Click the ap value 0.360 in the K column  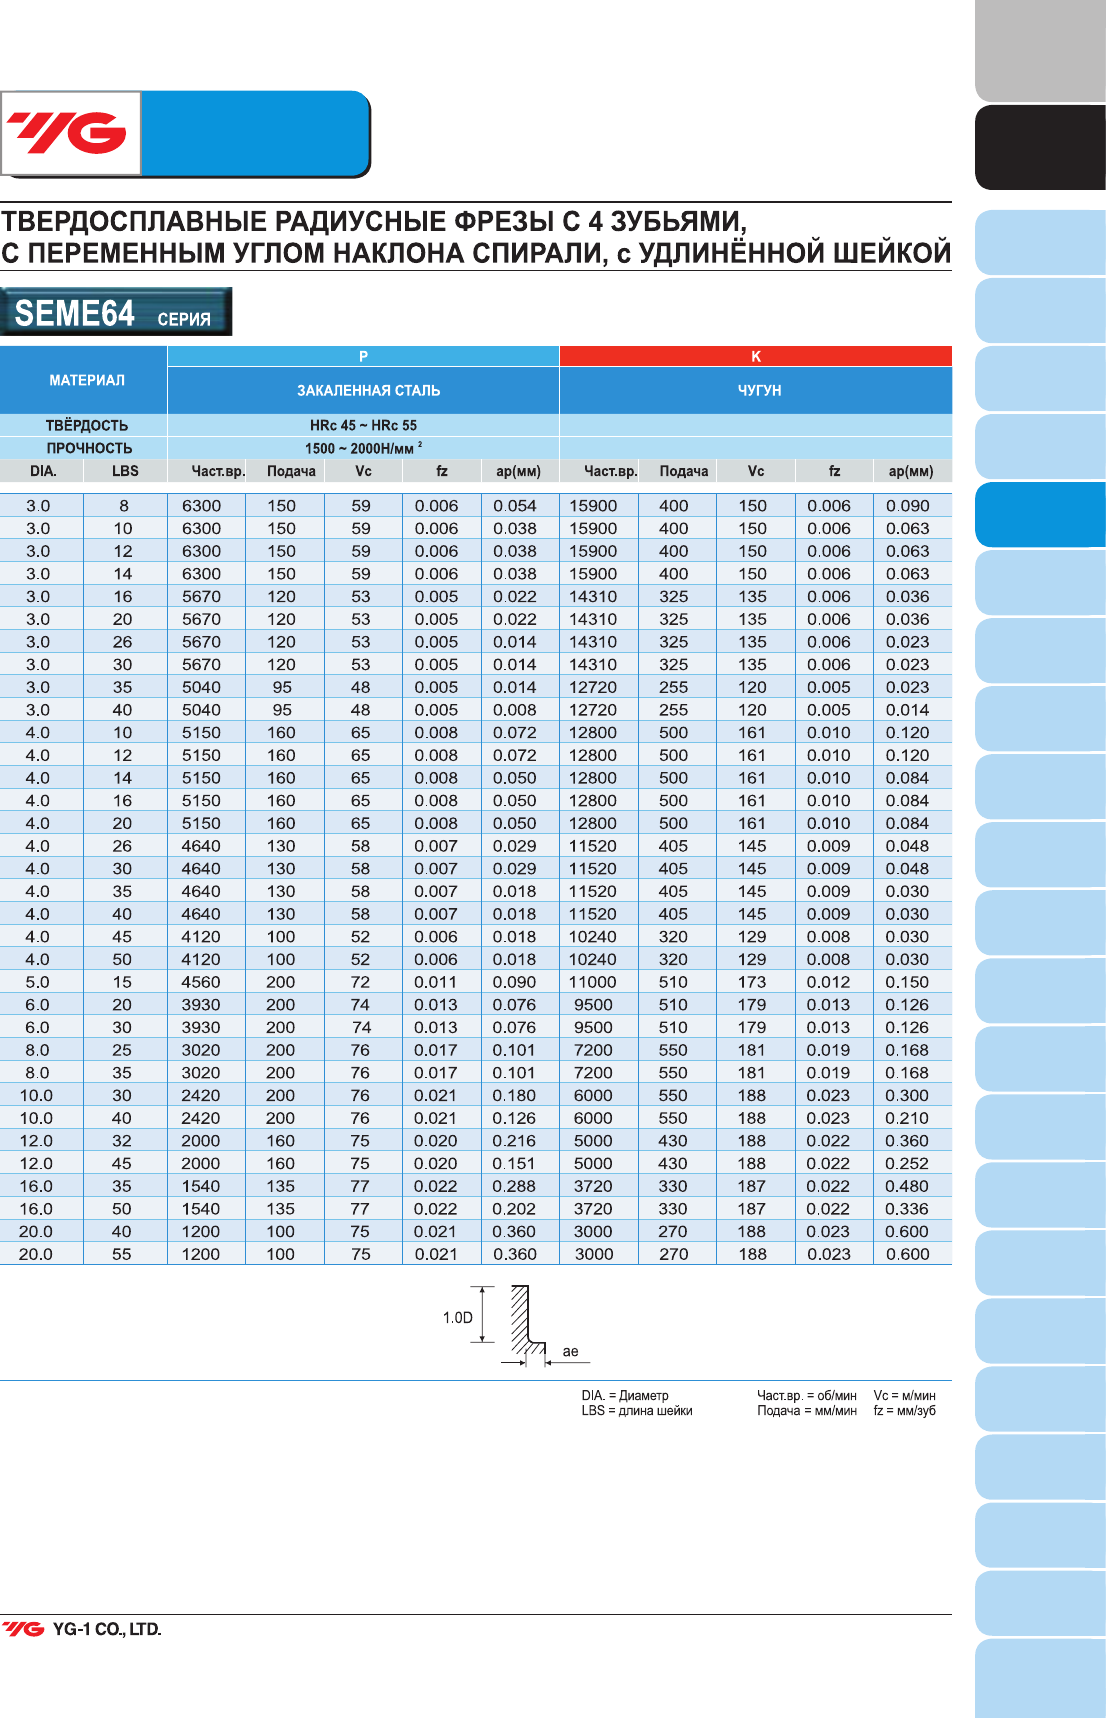tap(907, 1141)
